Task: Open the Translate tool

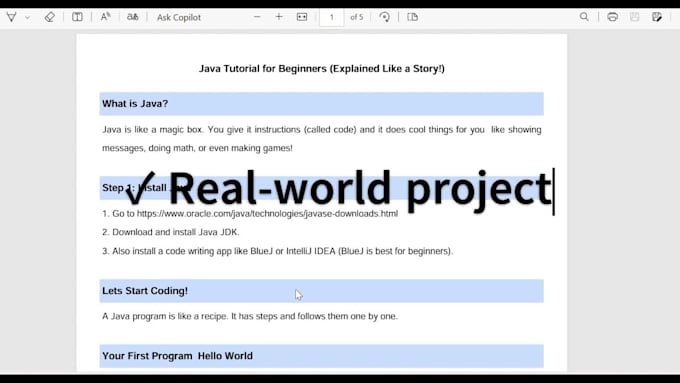Action: (133, 17)
